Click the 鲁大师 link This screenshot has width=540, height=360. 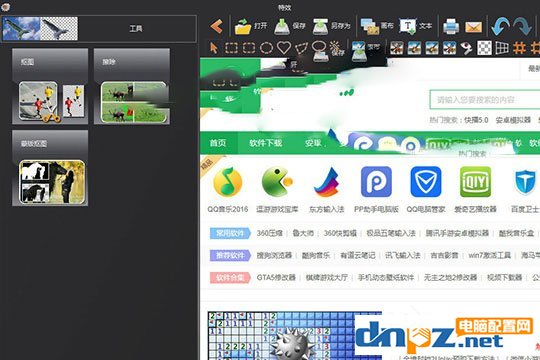tap(303, 233)
